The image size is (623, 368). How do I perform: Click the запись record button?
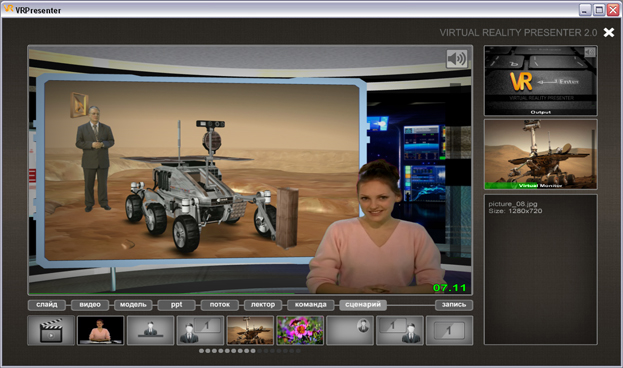tap(454, 305)
